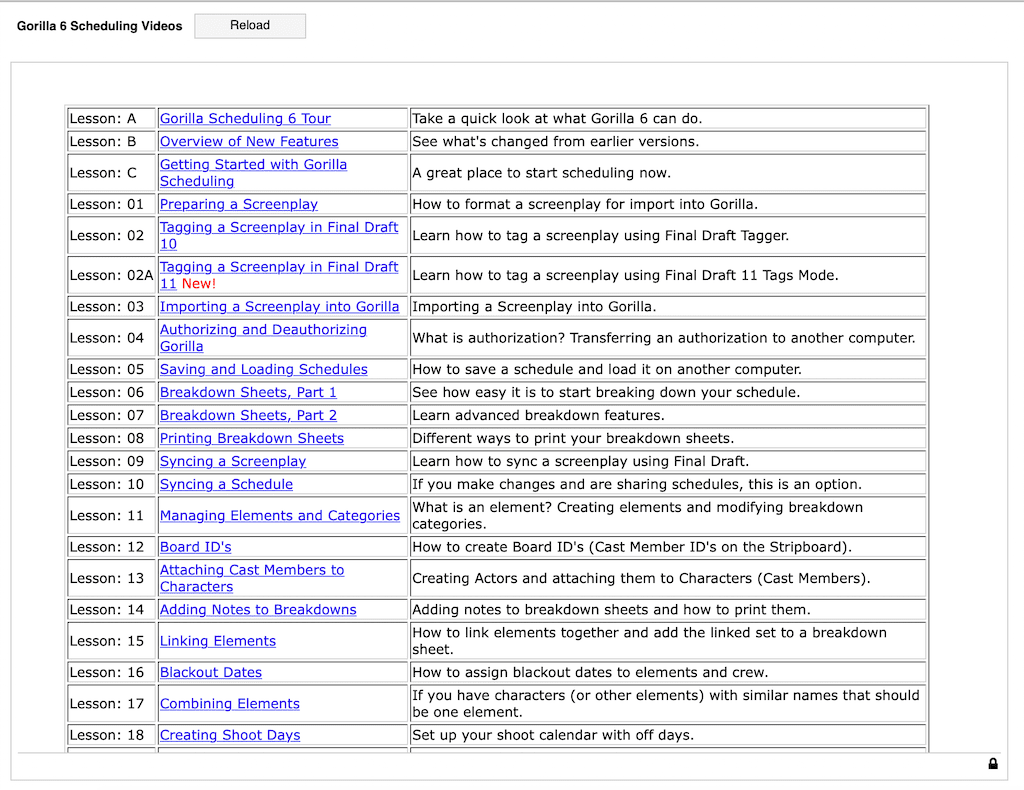Open Overview of New Features lesson
The width and height of the screenshot is (1024, 790).
[249, 141]
